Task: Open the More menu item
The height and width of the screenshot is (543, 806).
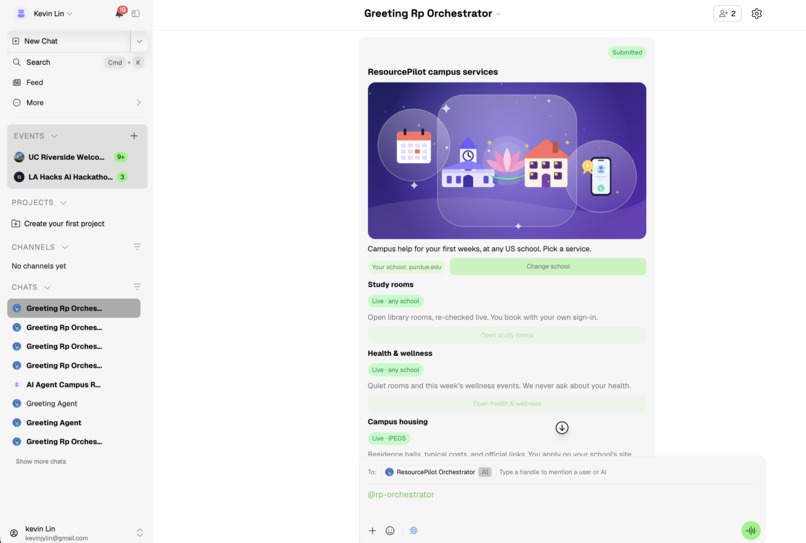Action: (77, 102)
